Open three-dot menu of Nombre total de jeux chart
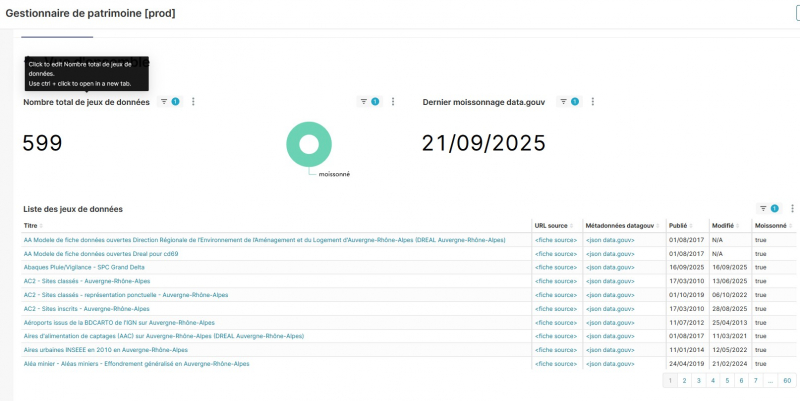The image size is (800, 401). pyautogui.click(x=193, y=102)
